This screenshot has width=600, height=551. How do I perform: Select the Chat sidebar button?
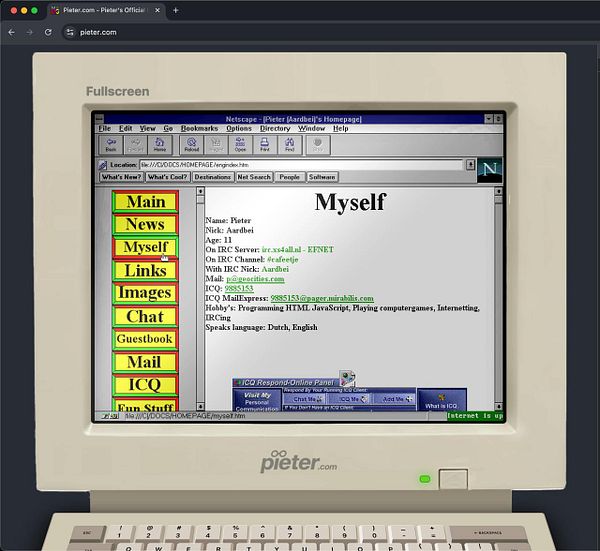point(145,316)
